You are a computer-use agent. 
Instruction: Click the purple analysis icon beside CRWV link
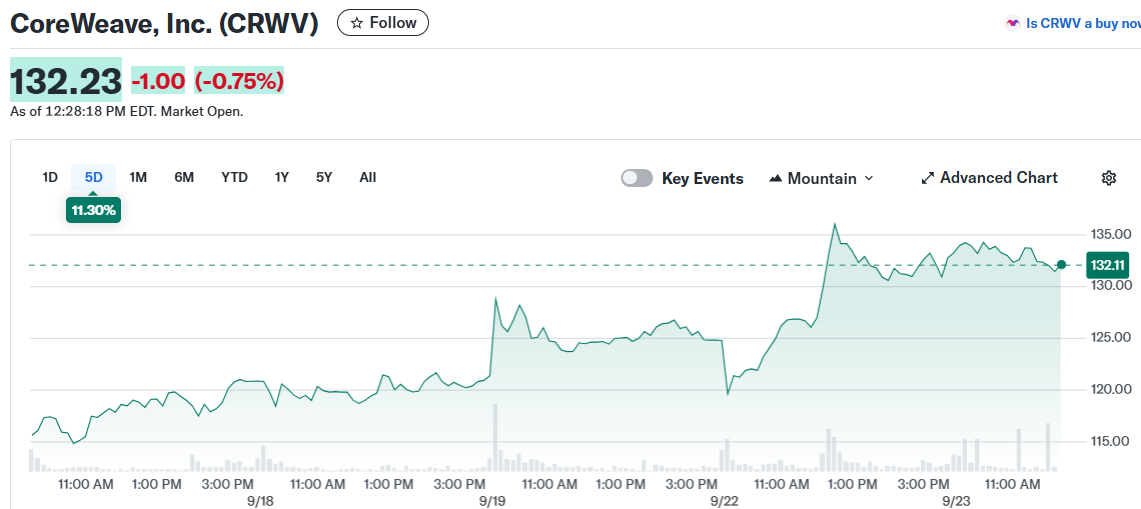pos(1012,23)
